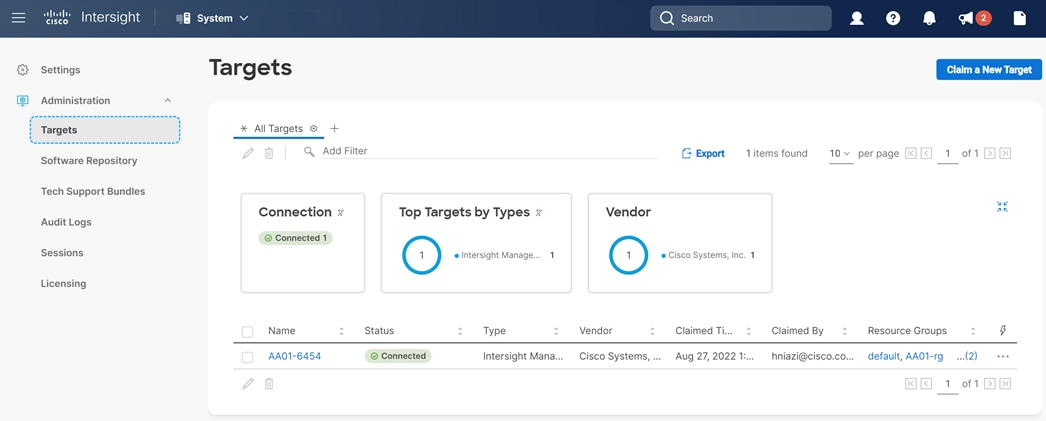Click the Top Targets by Types donut chart
The image size is (1046, 421).
pyautogui.click(x=422, y=255)
